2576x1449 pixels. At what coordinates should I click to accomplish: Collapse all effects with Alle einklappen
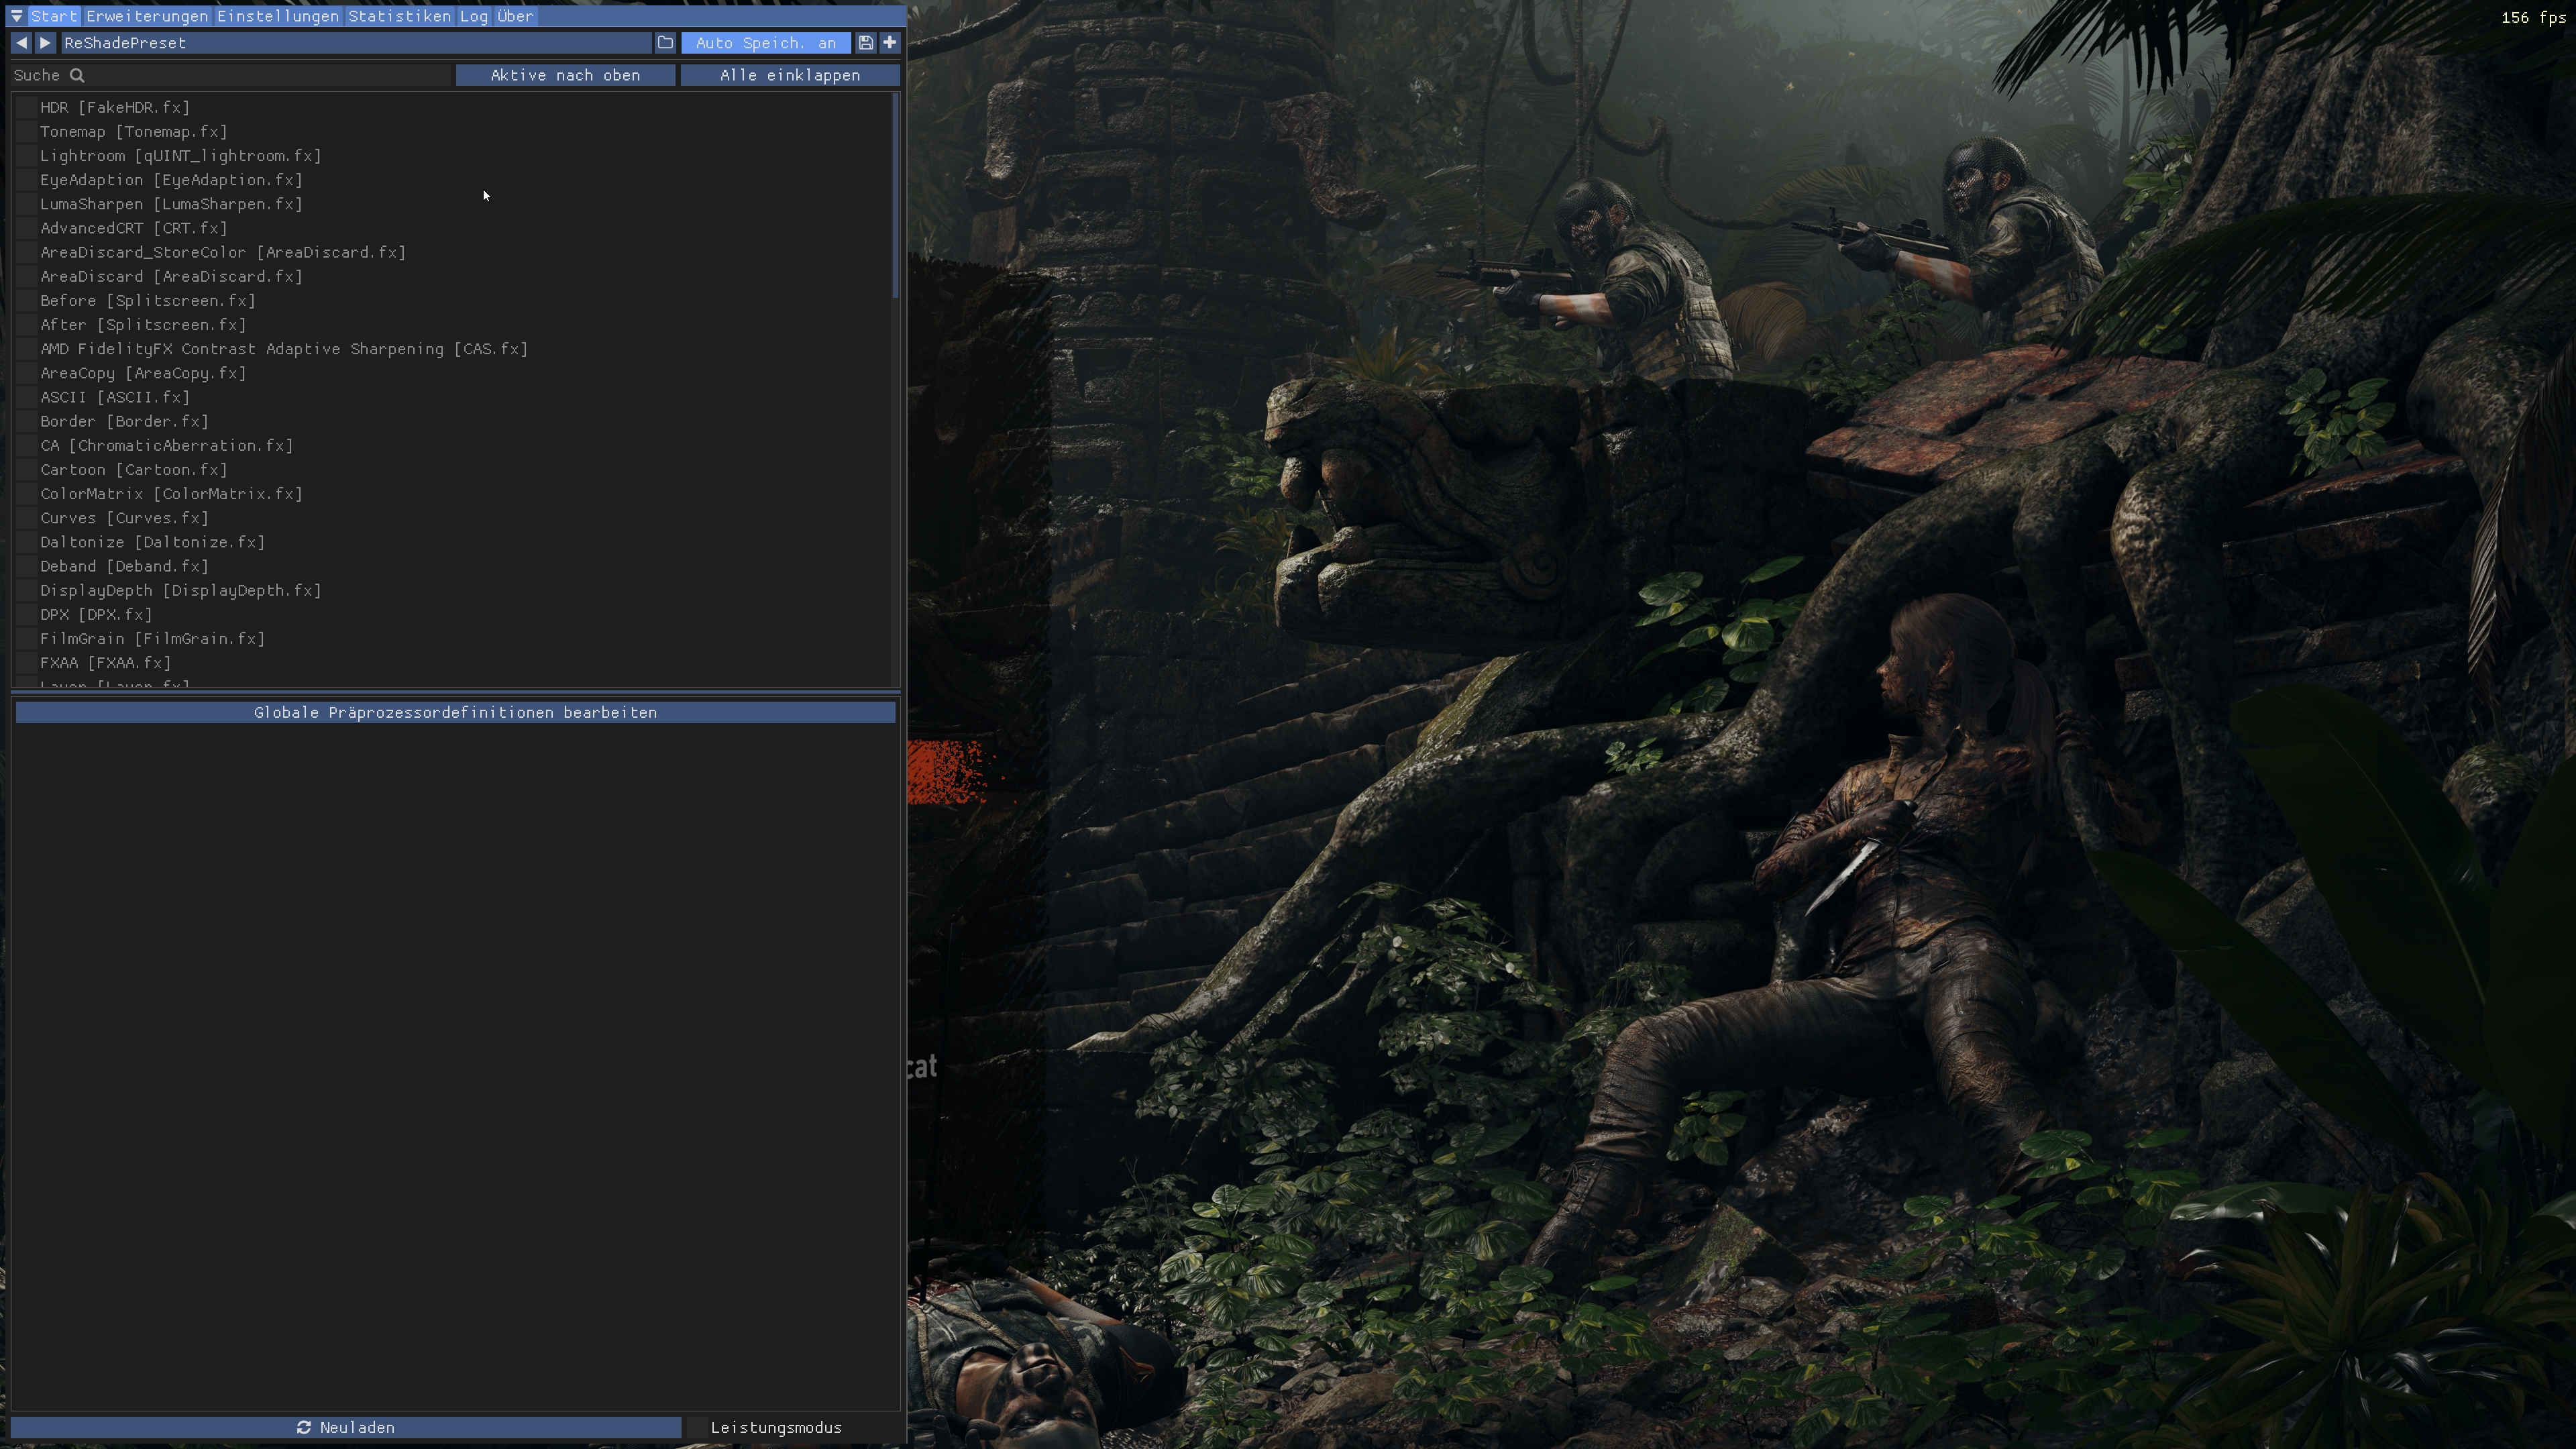[x=790, y=75]
